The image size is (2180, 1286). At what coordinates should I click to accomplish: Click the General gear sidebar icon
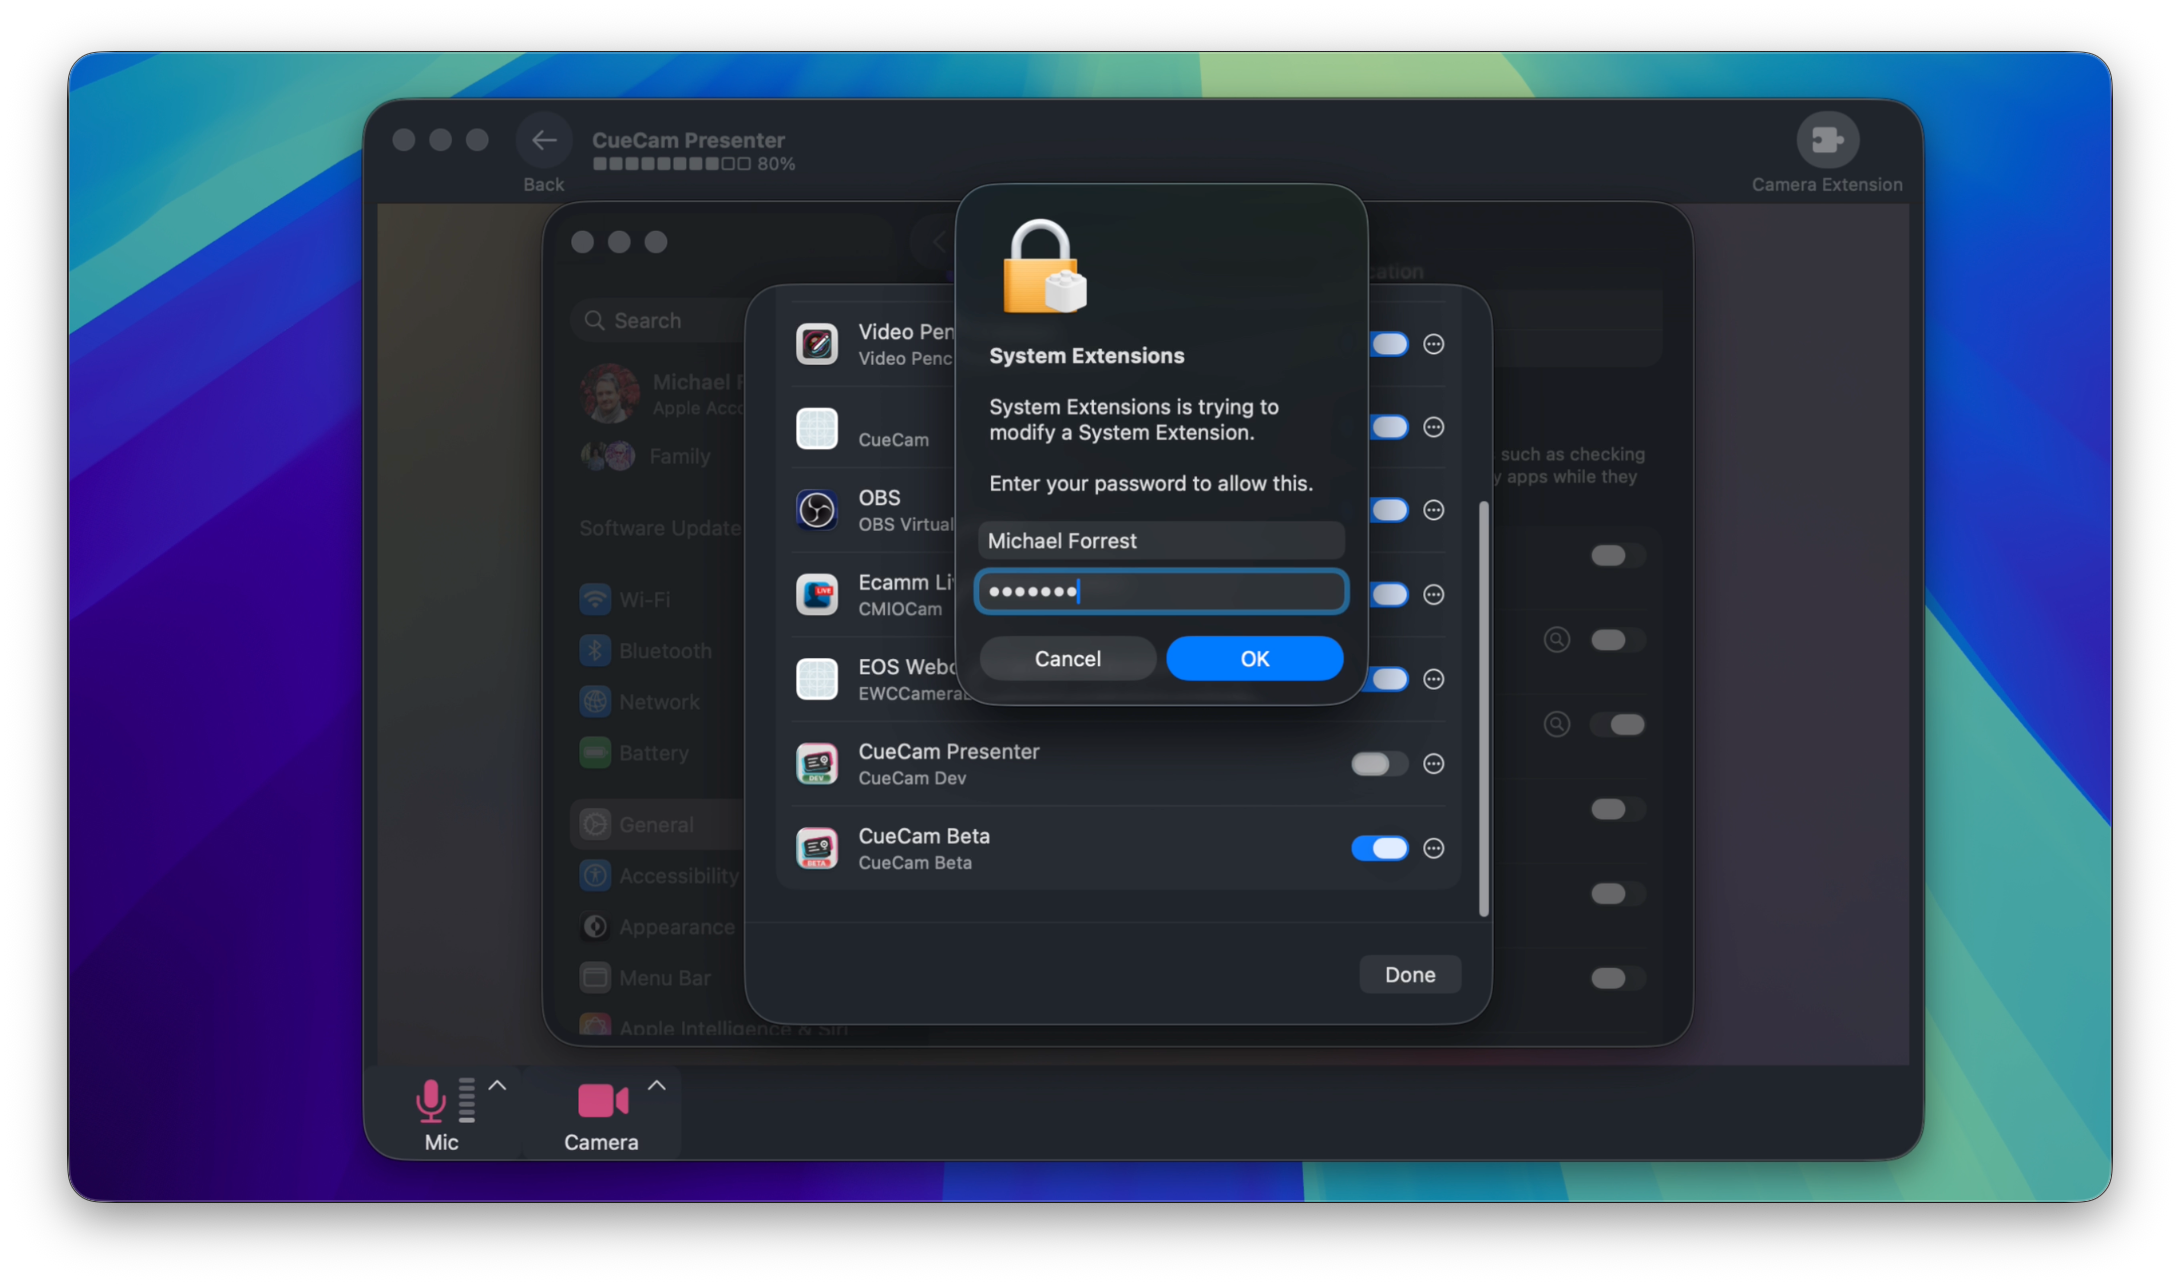pos(595,825)
